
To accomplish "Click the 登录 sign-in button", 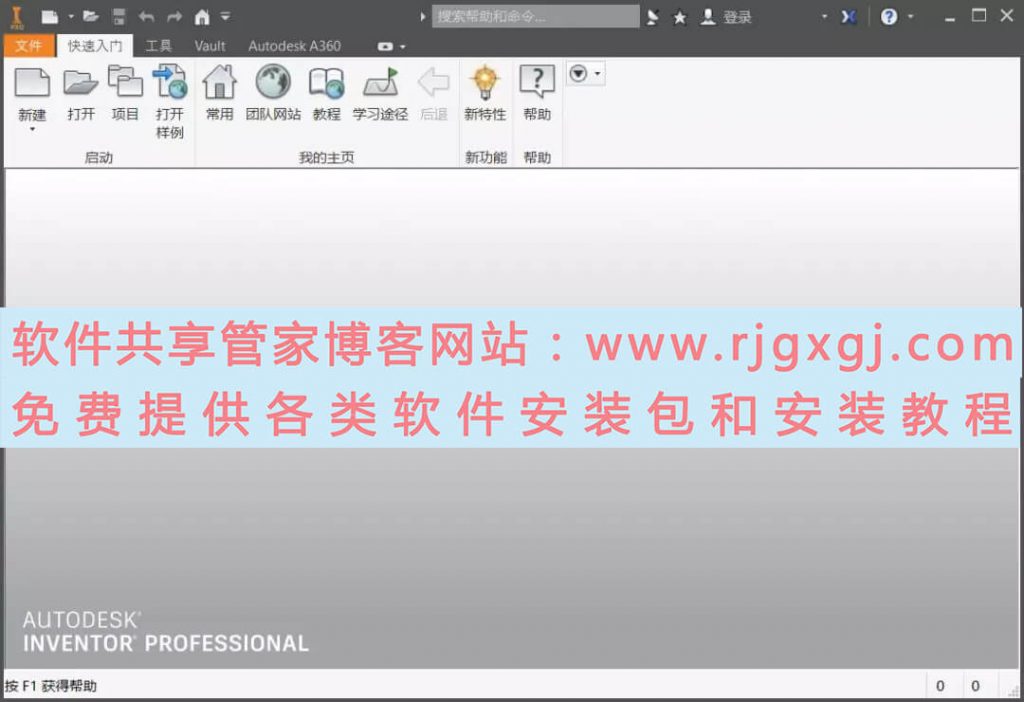I will [726, 18].
